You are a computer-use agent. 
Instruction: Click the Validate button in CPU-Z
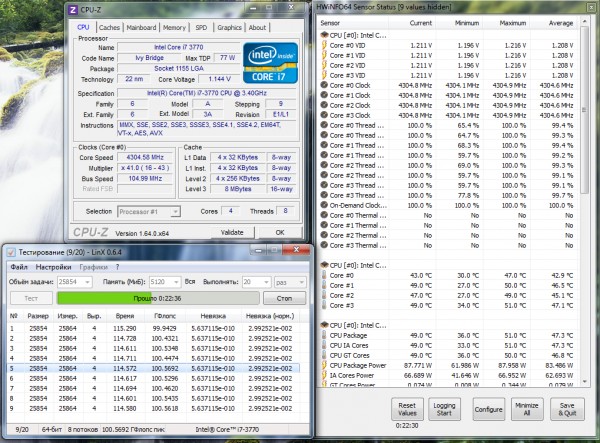click(232, 232)
